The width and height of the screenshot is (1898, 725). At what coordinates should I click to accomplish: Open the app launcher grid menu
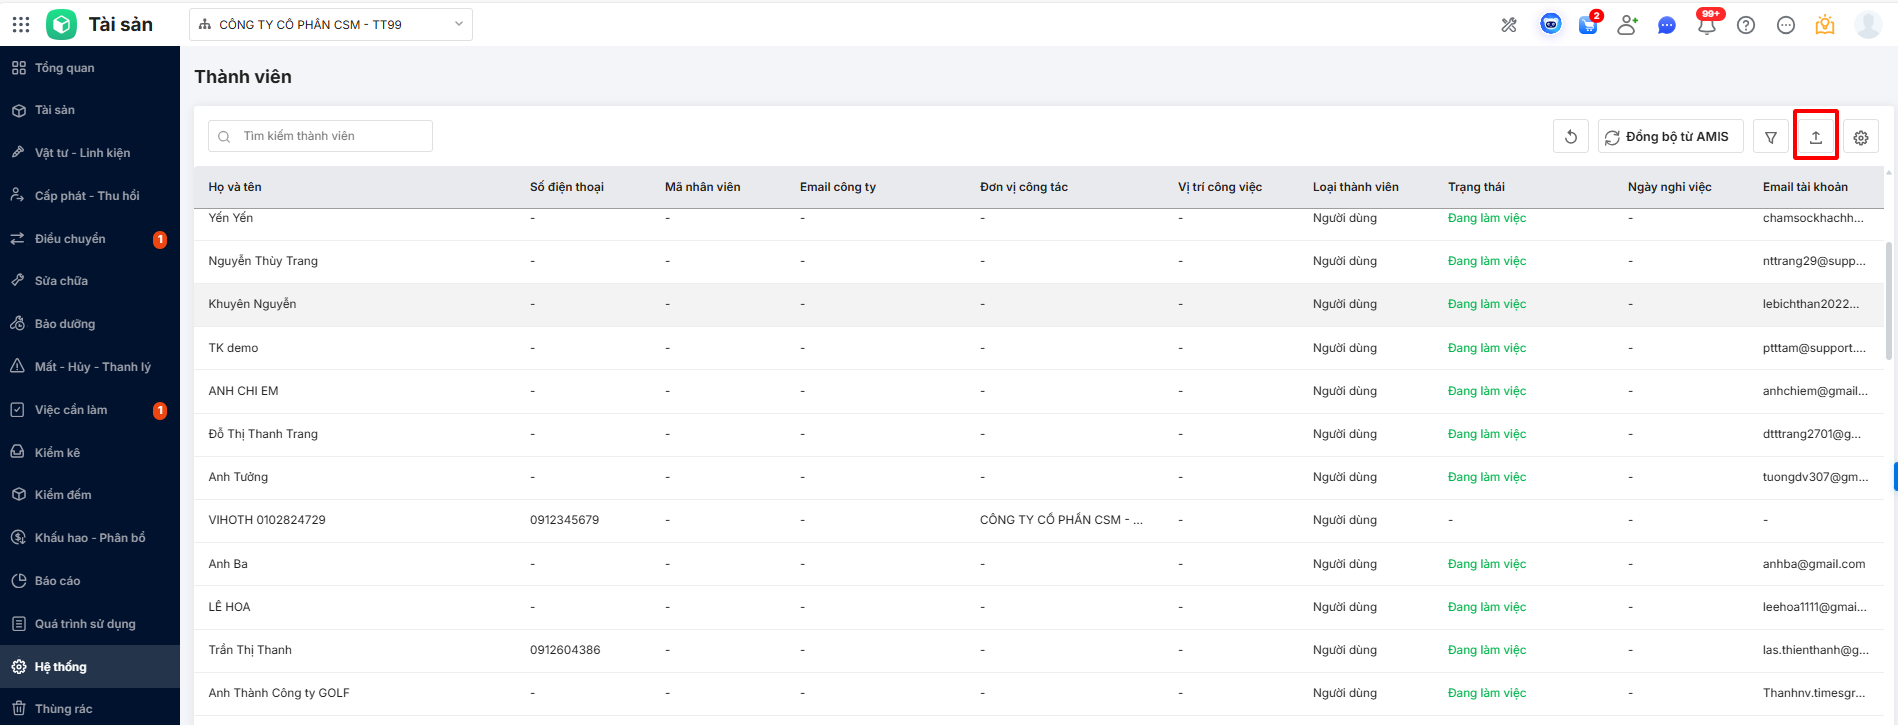(21, 24)
